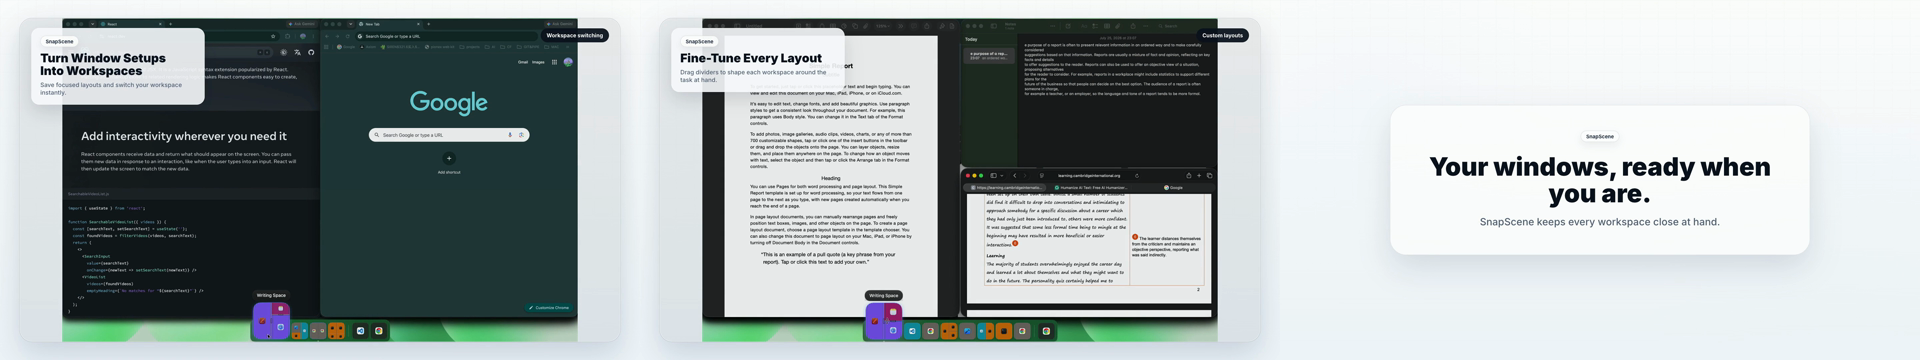
Task: Click the Google search box in Chrome
Action: (449, 134)
